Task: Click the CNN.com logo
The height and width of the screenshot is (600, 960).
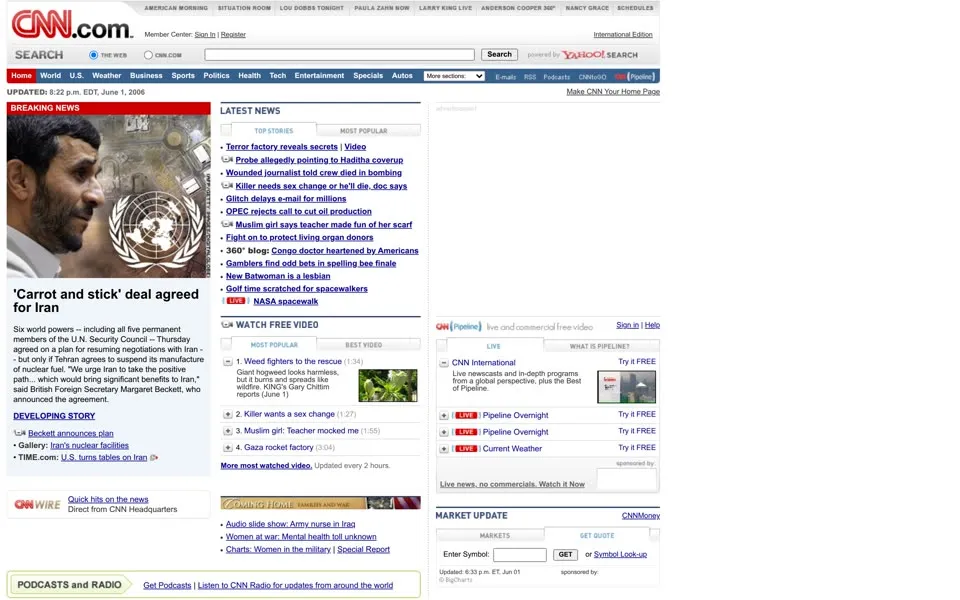Action: click(x=72, y=26)
